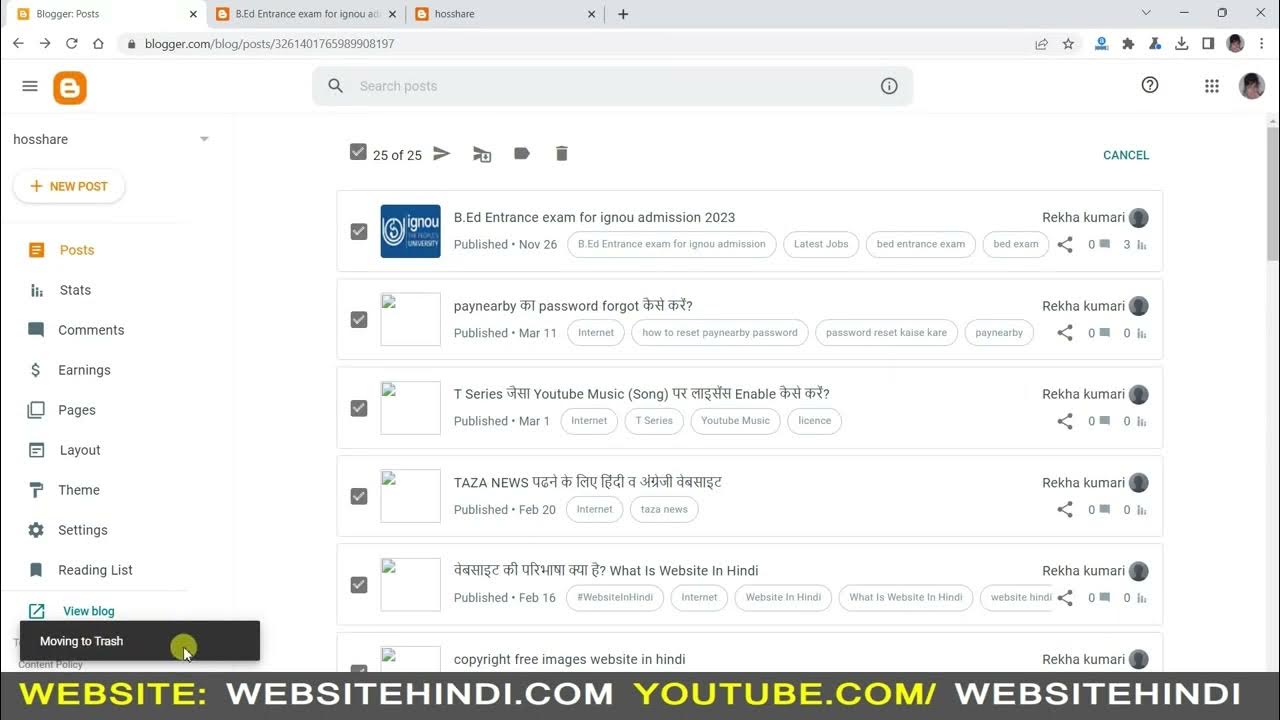
Task: Filter by Youtube Music label chip
Action: tap(735, 421)
